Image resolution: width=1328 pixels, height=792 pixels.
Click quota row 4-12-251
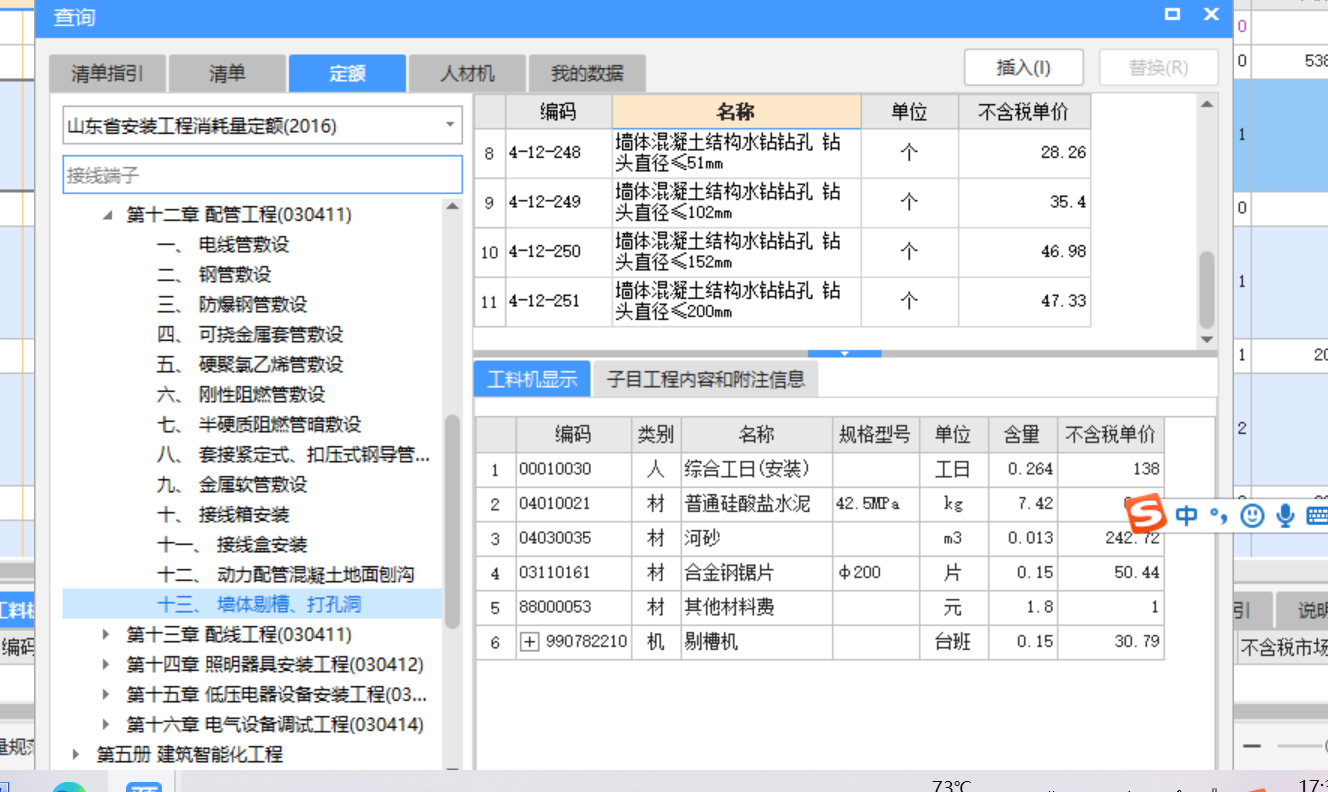pos(782,302)
